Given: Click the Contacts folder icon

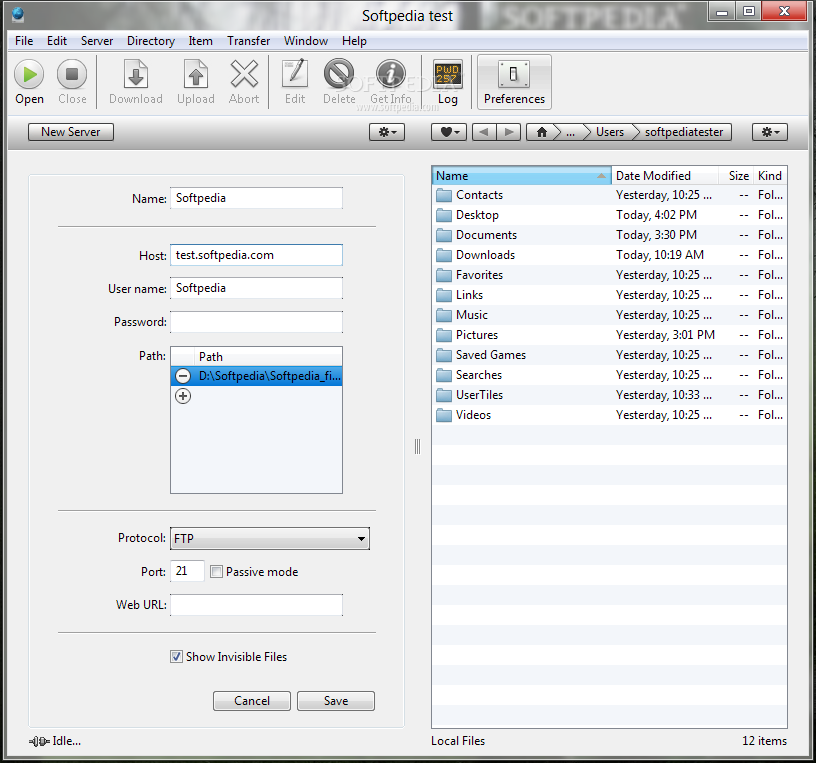Looking at the screenshot, I should (444, 195).
